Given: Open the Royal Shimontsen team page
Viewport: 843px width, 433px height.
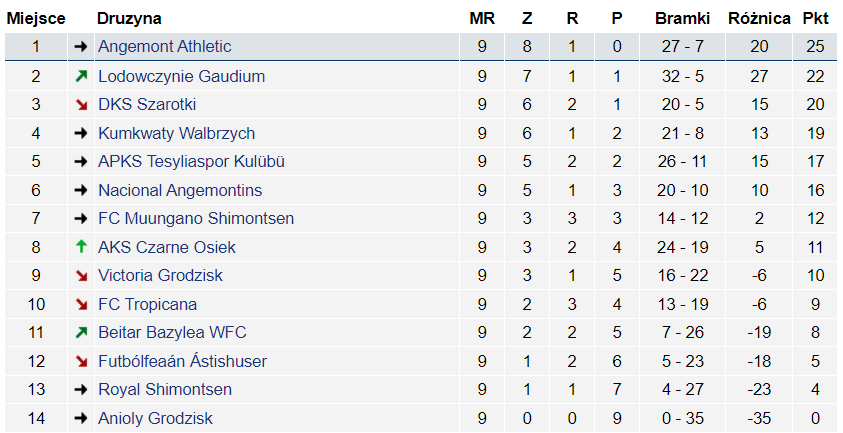Looking at the screenshot, I should coord(165,390).
